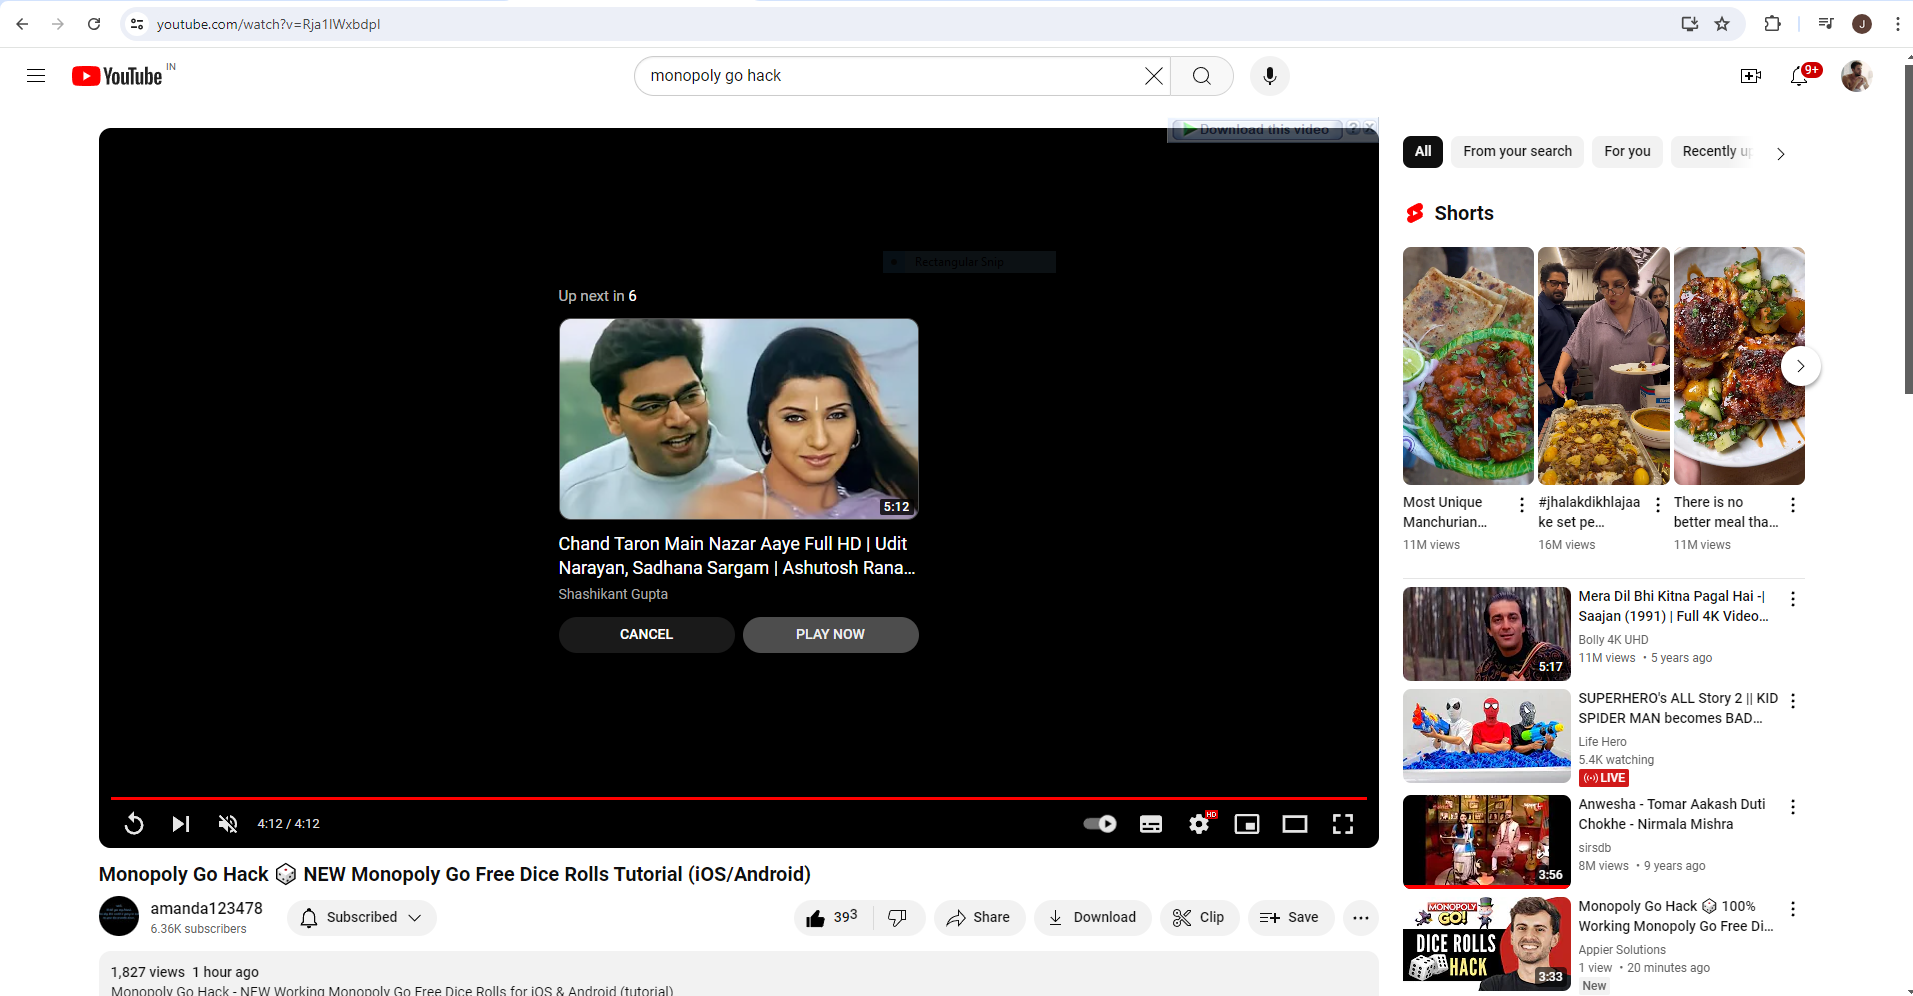Start voice search with microphone
Screen dimensions: 1913x996
click(x=1270, y=76)
